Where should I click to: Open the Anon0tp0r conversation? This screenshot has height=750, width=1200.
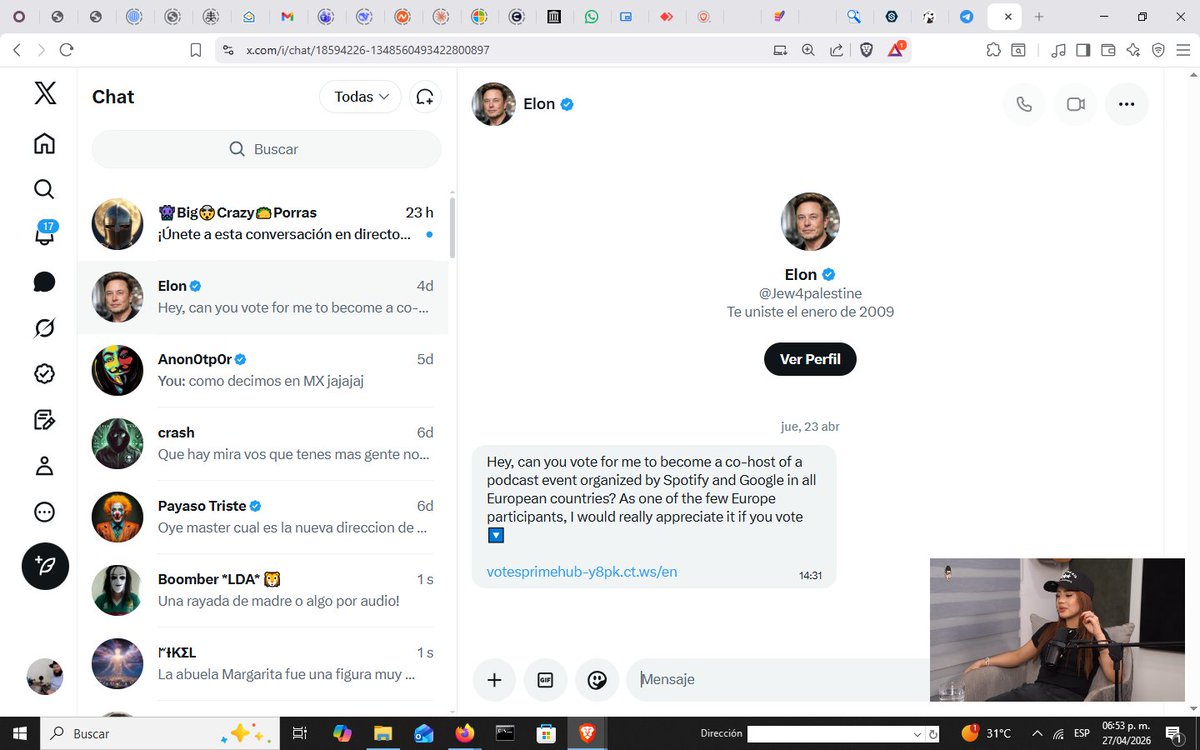[x=263, y=370]
